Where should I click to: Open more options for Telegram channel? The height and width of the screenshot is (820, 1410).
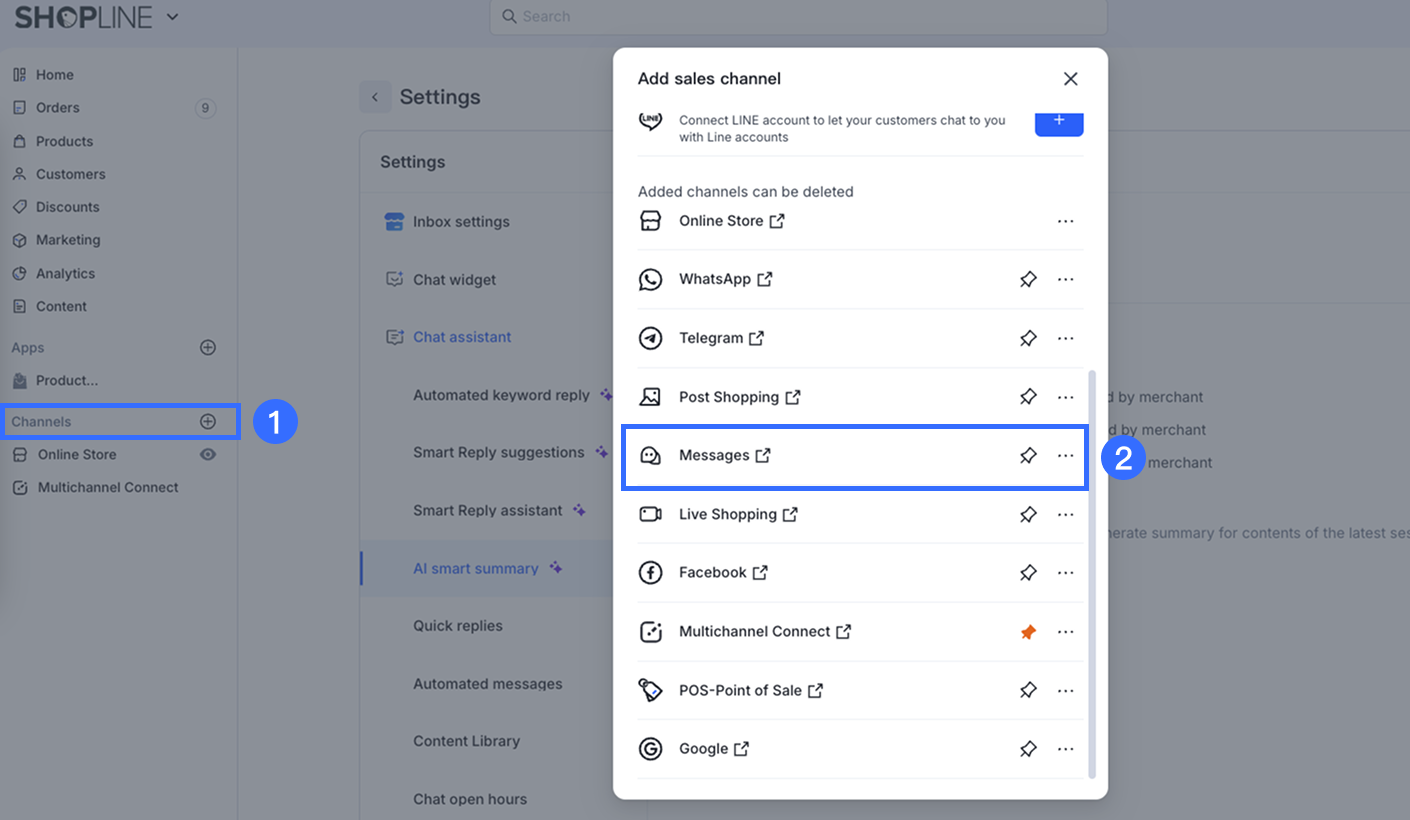click(1065, 339)
